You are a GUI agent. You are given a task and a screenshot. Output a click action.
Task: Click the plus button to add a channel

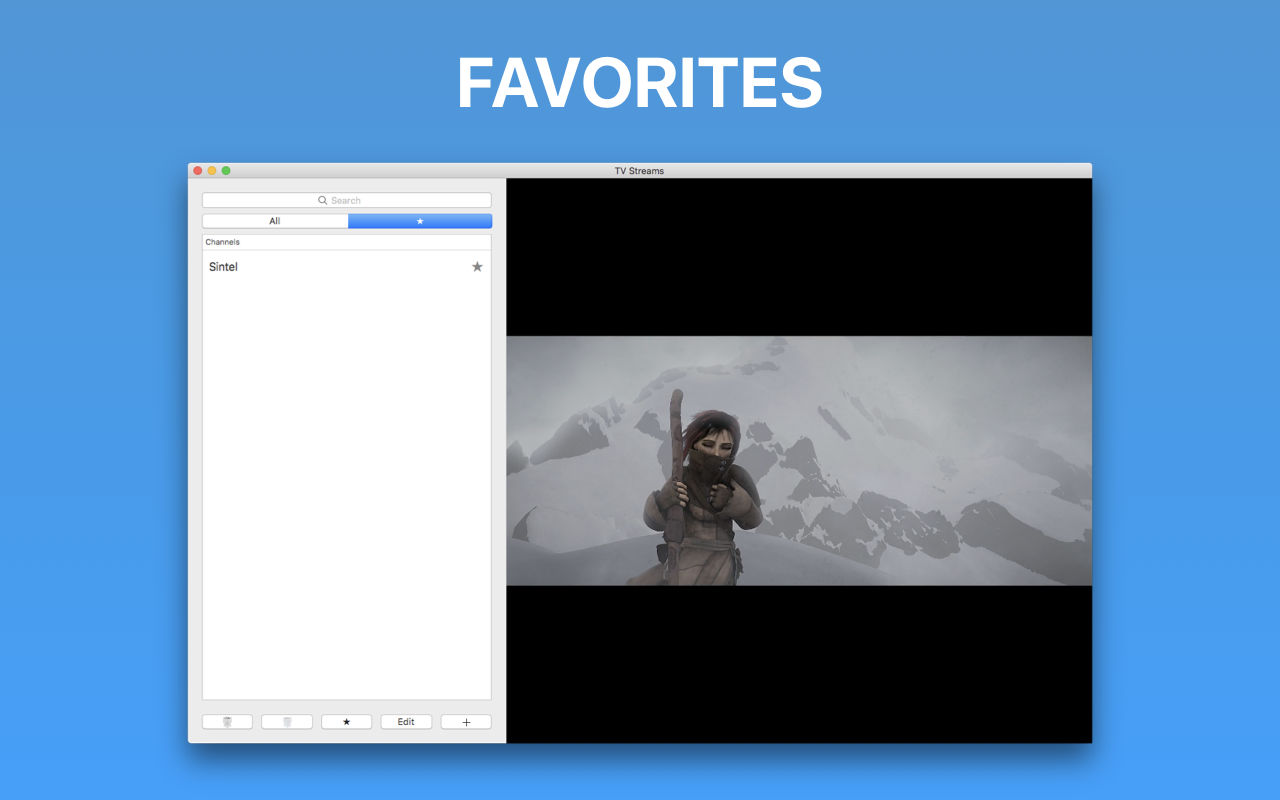[466, 722]
